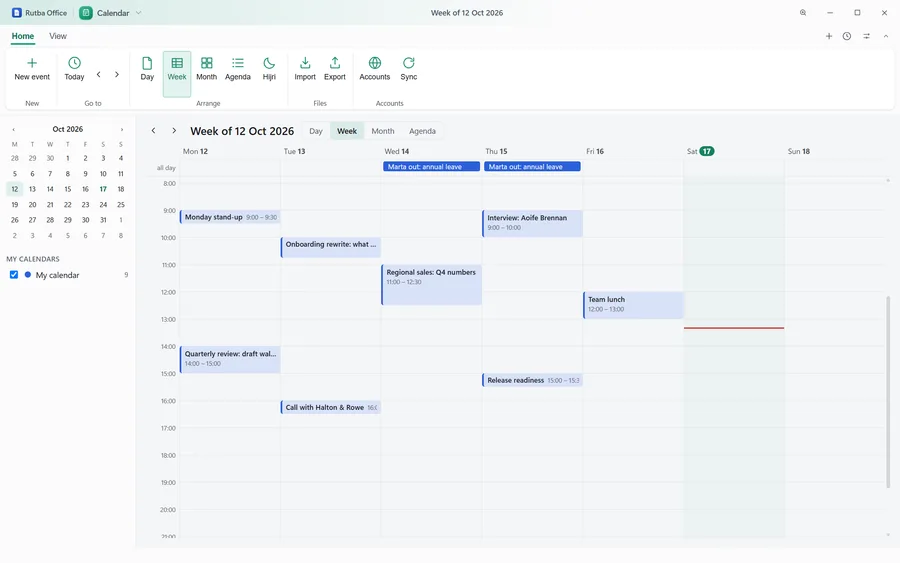
Task: Open the history clock icon top-right
Action: click(x=847, y=36)
